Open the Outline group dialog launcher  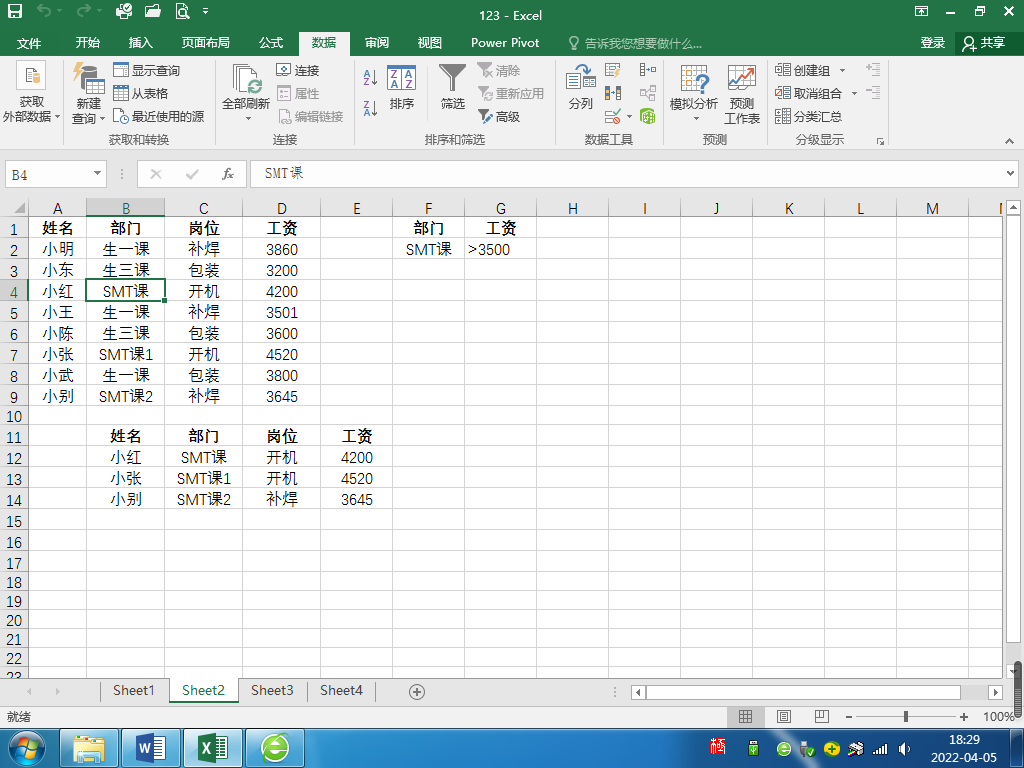click(880, 140)
